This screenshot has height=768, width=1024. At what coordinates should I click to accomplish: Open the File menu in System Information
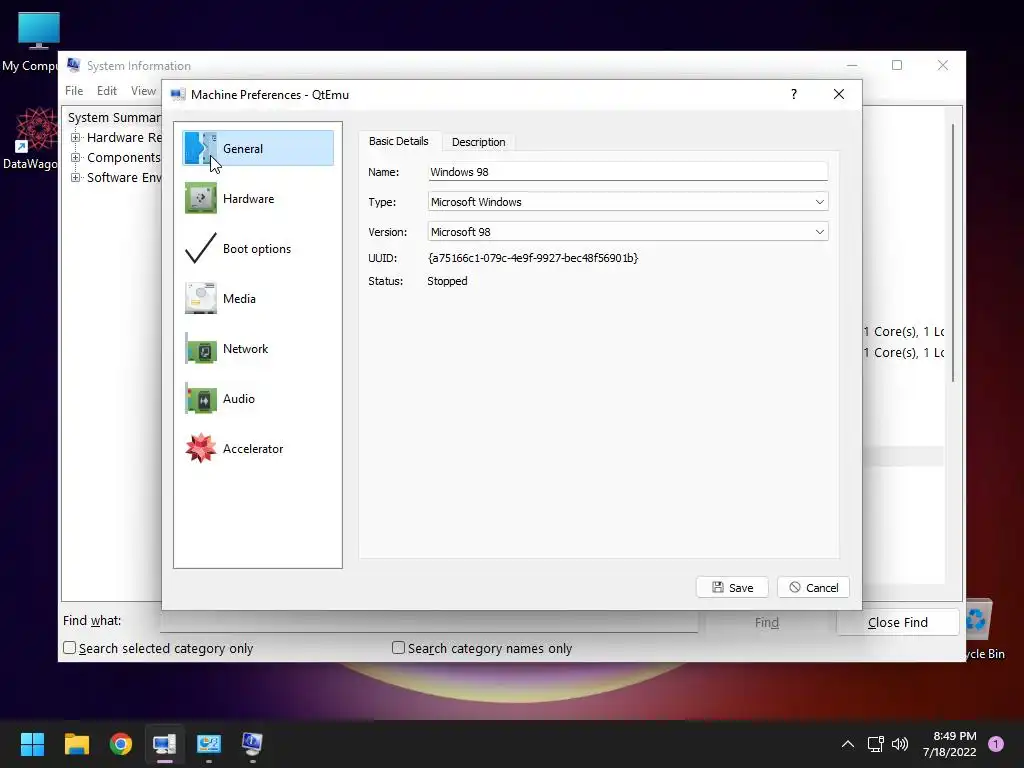(74, 91)
